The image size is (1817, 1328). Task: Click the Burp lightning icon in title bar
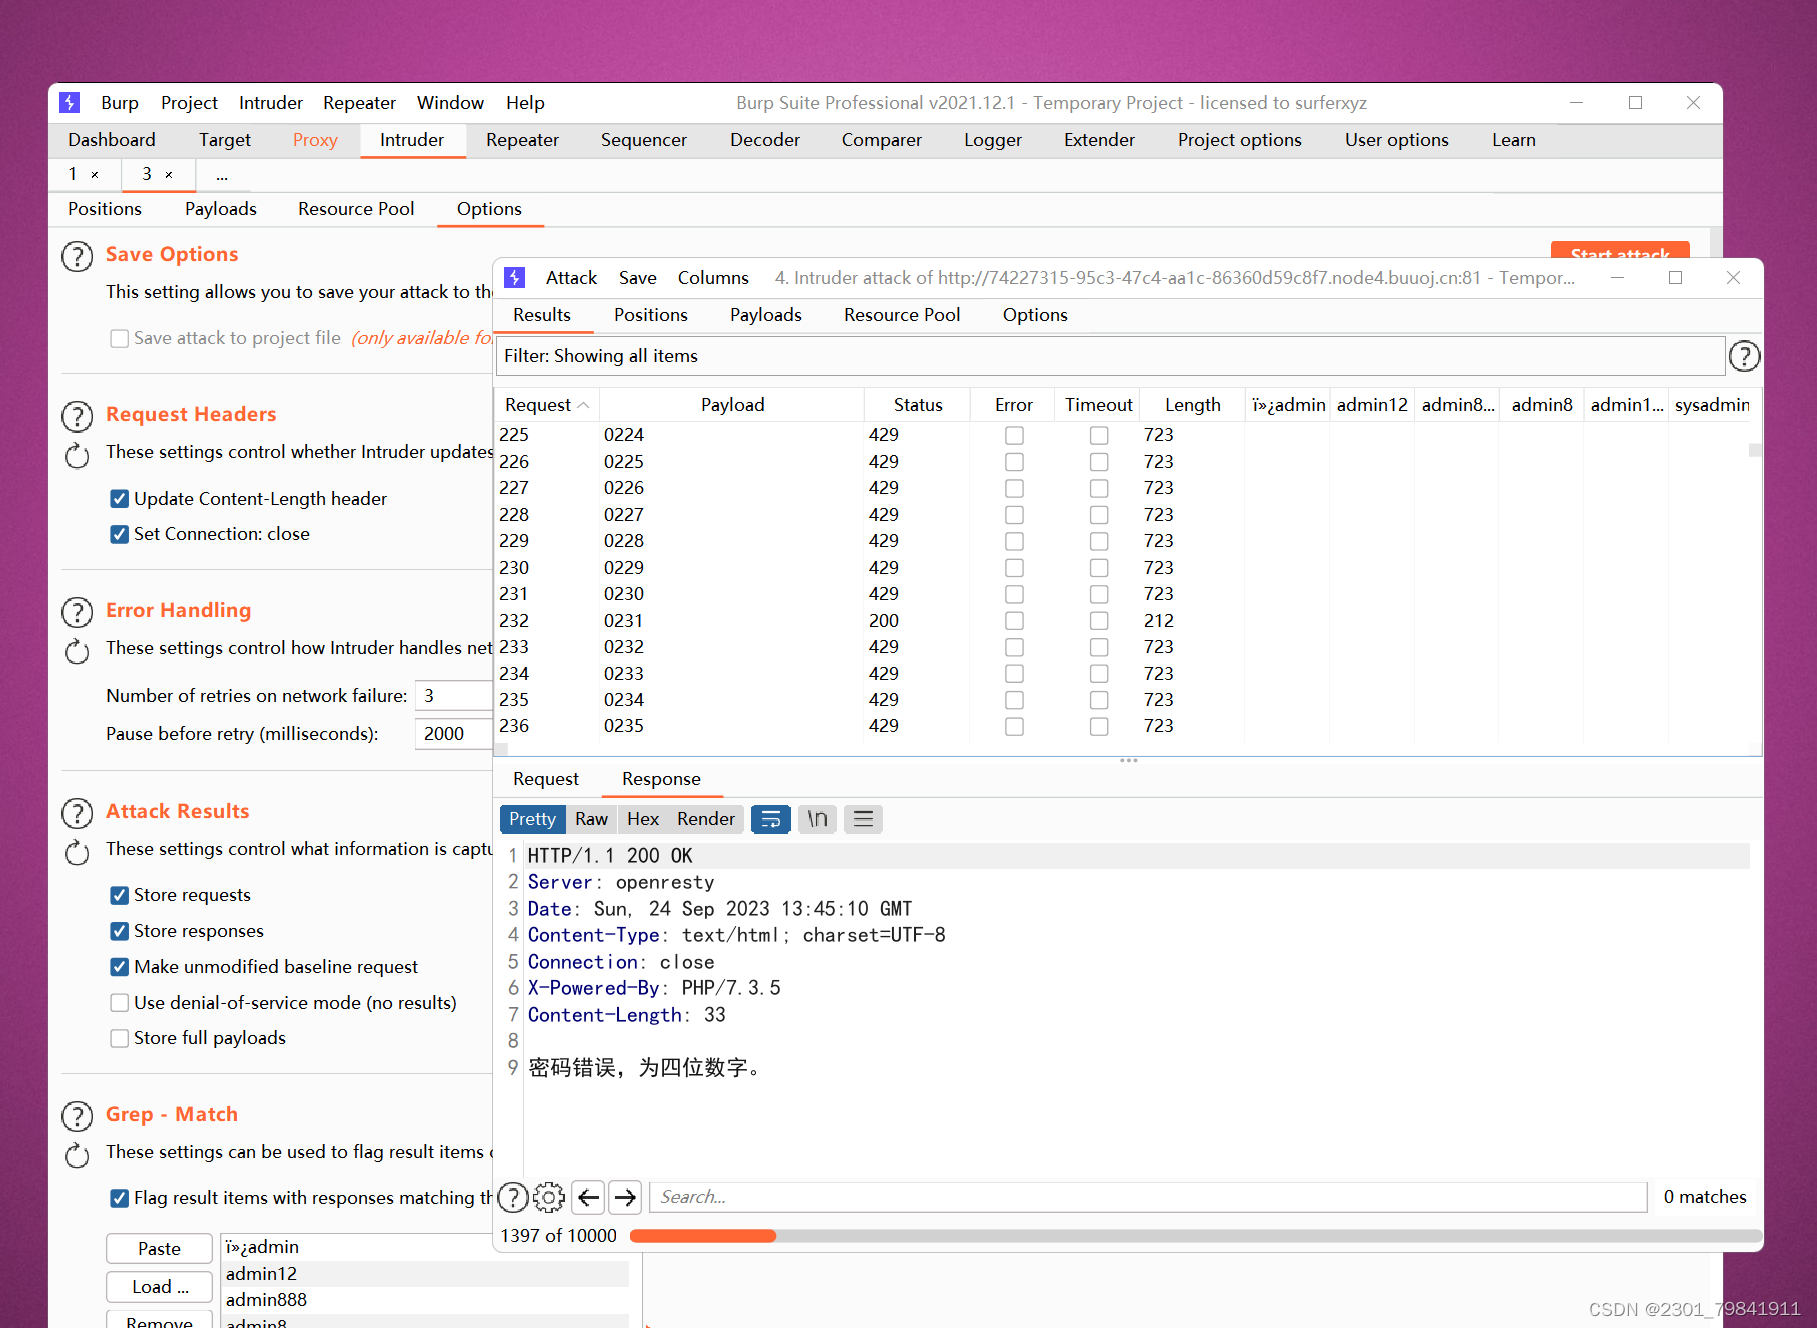click(x=68, y=102)
